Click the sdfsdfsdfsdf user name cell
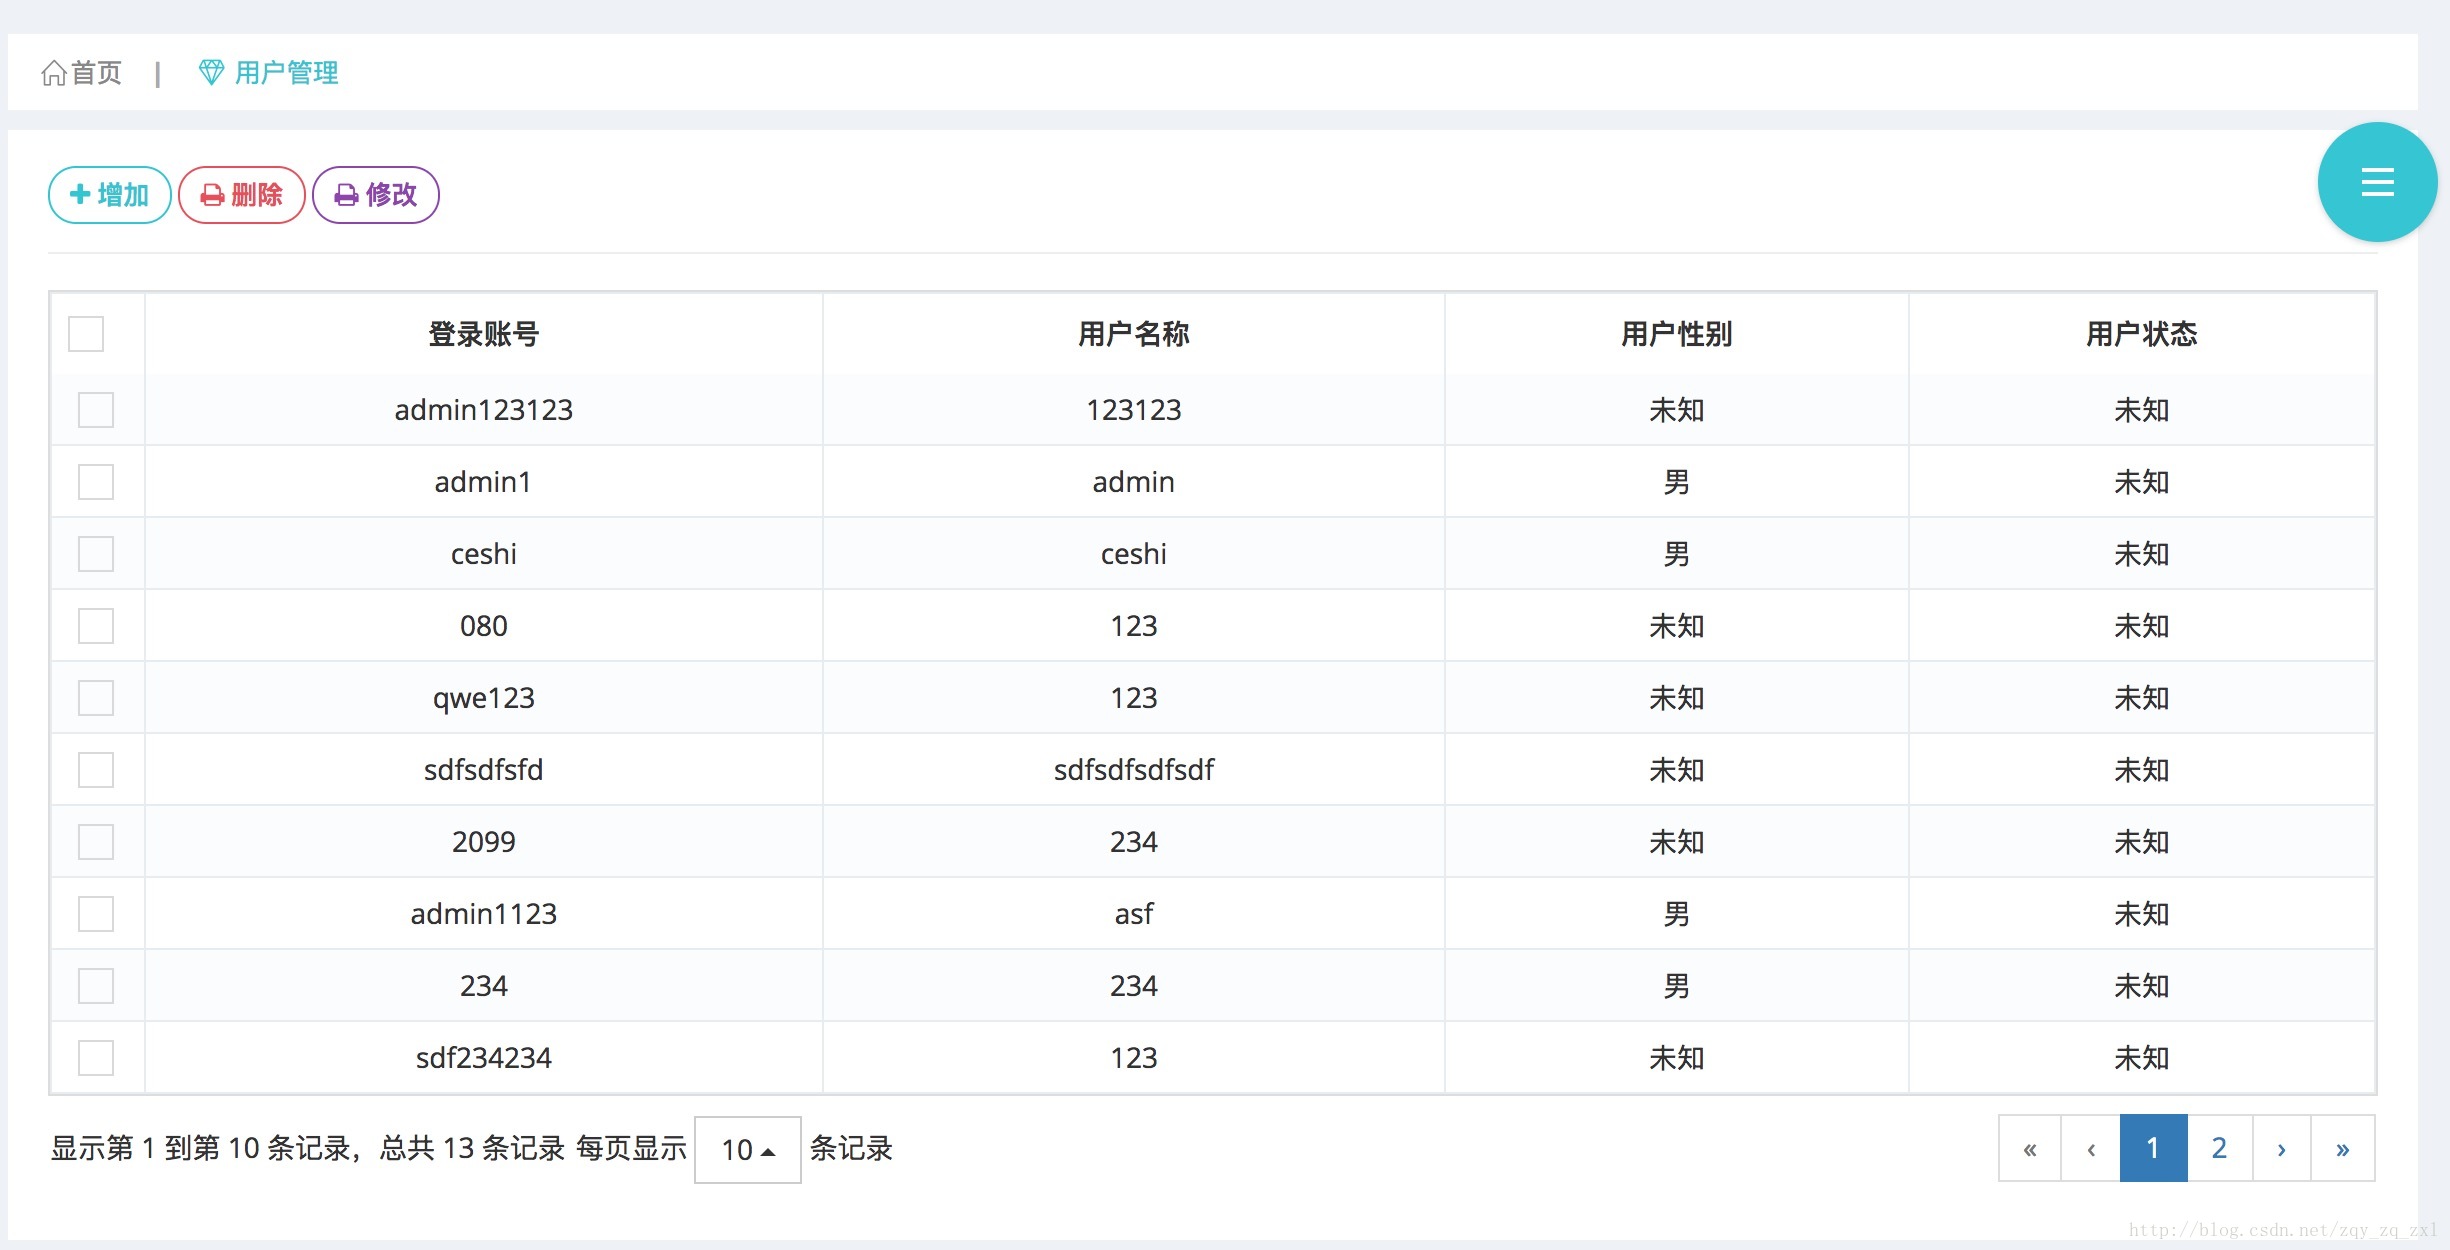The height and width of the screenshot is (1250, 2450). 1134,770
